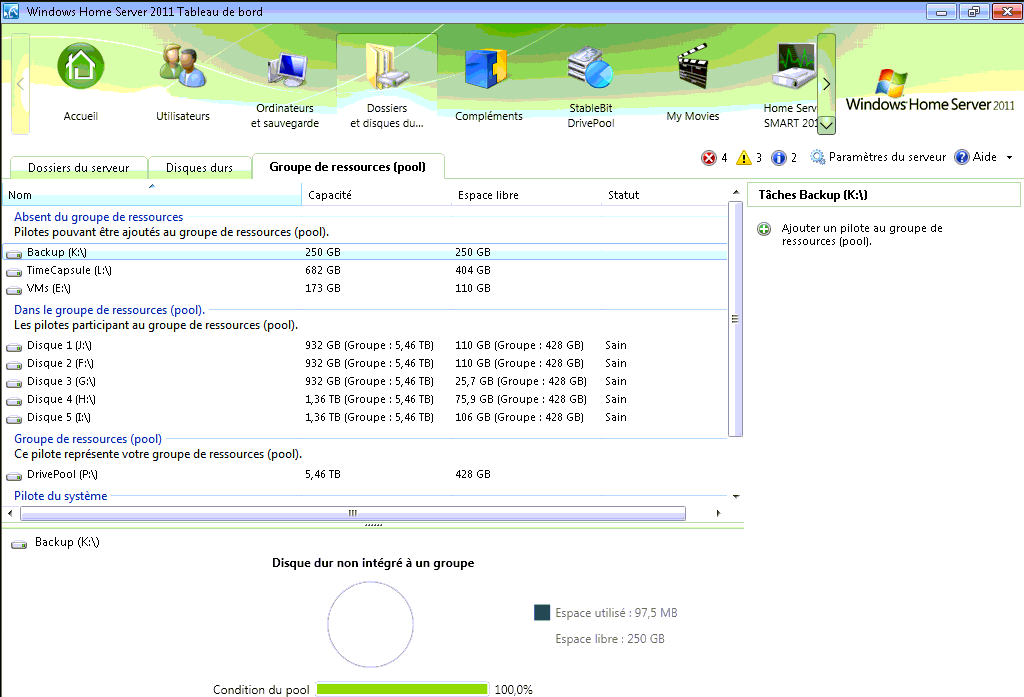
Task: Open the Compléments add-ins section
Action: (x=488, y=68)
